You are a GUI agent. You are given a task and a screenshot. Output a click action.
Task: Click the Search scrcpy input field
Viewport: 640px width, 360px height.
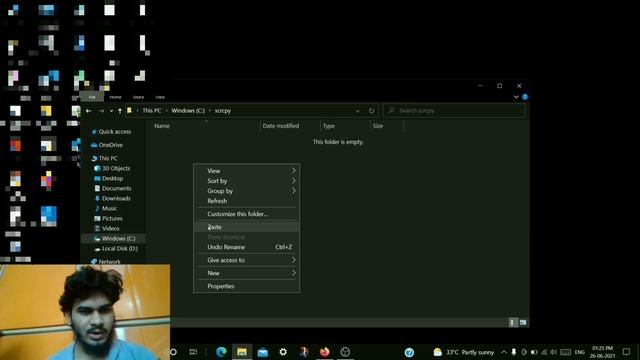point(454,111)
